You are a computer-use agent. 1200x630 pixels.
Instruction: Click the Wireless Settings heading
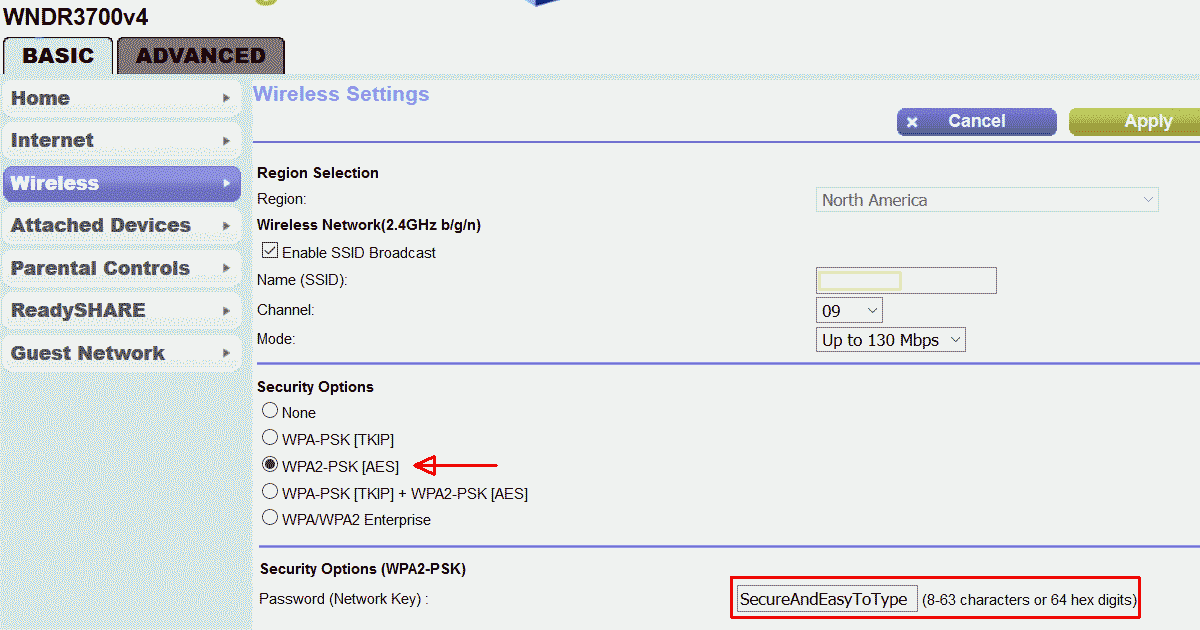341,94
